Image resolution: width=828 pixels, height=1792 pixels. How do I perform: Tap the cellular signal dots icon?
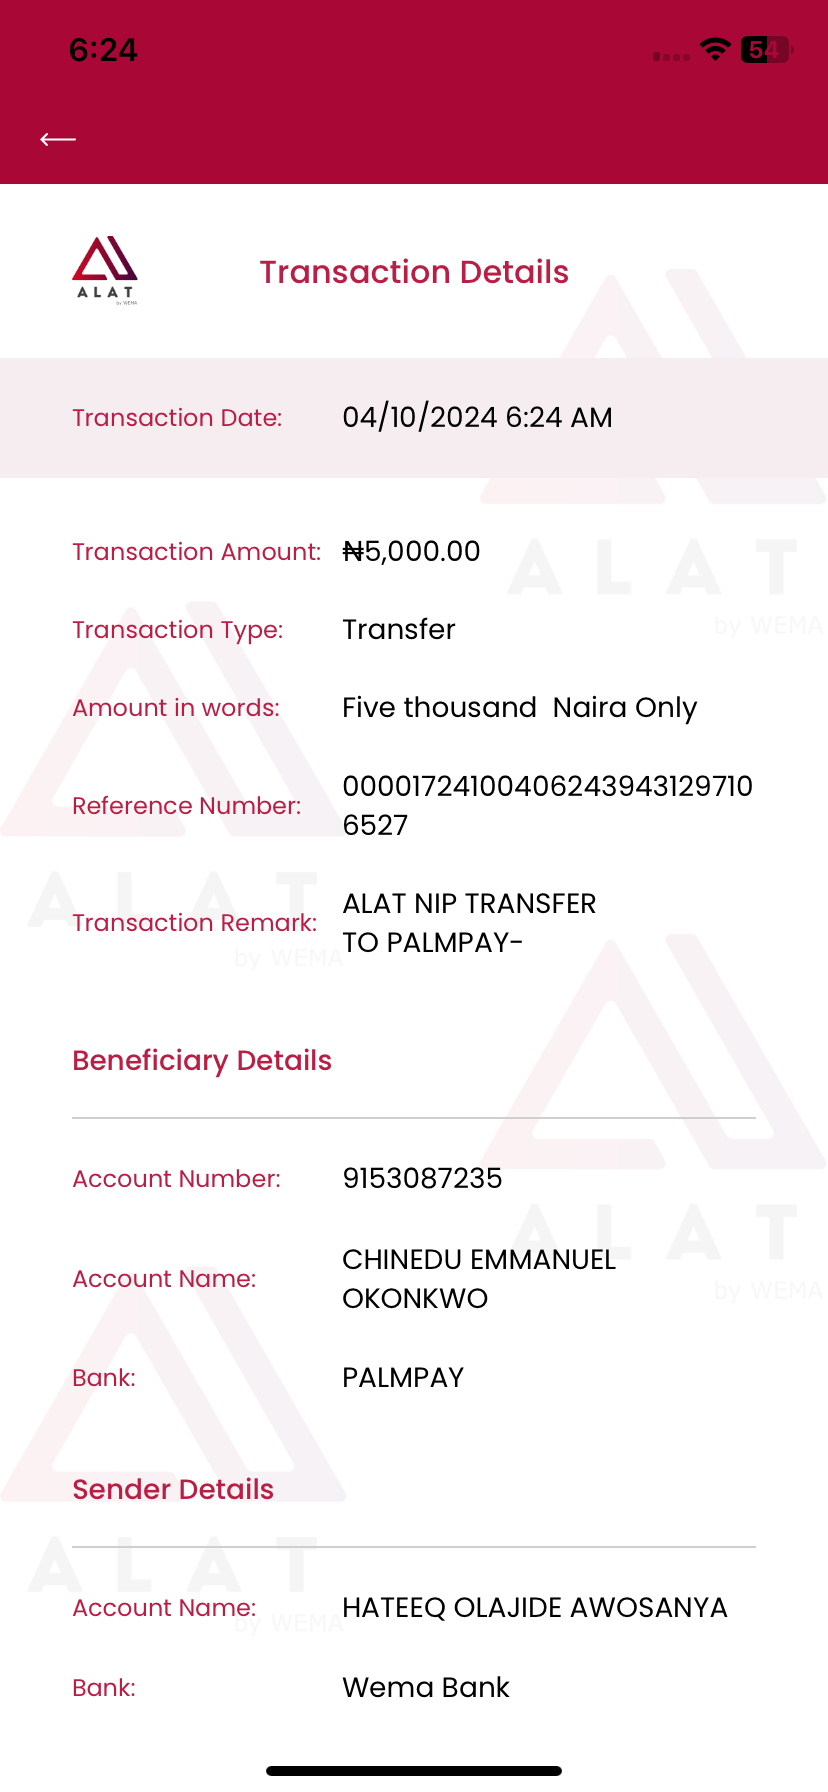coord(671,56)
